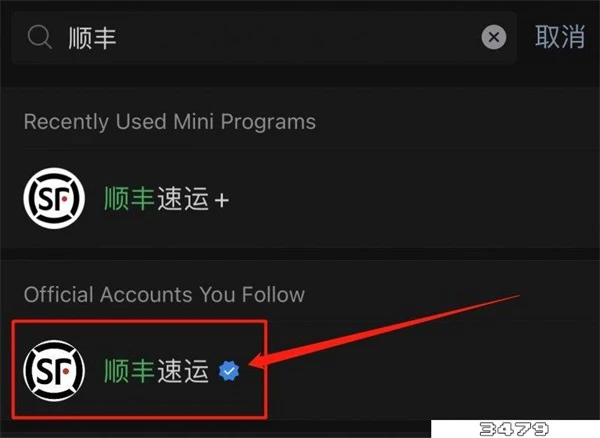Viewport: 600px width, 438px height.
Task: Click the plus sign after 顺丰速运
Action: point(222,200)
